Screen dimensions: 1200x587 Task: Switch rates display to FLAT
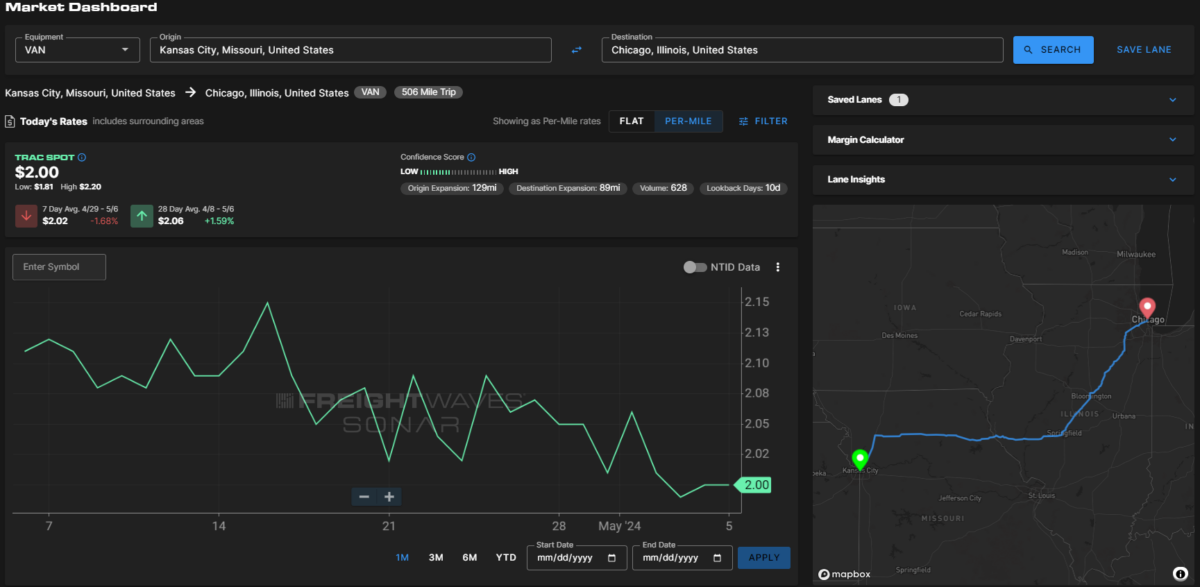coord(631,121)
